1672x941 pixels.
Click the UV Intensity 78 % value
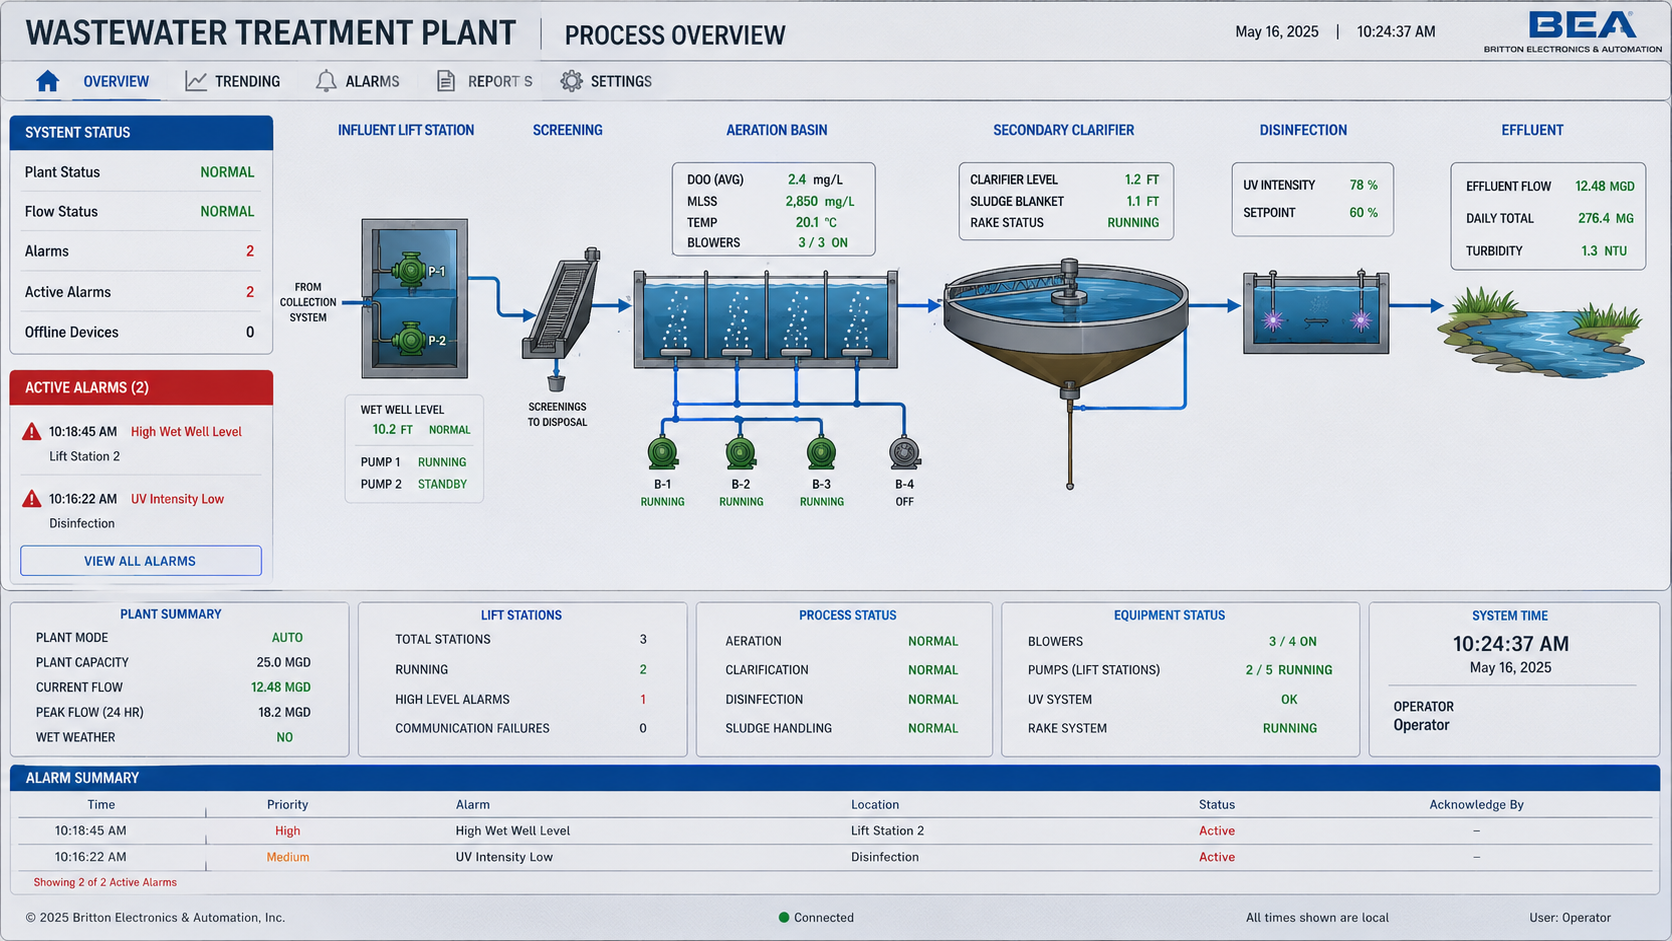pos(1363,185)
